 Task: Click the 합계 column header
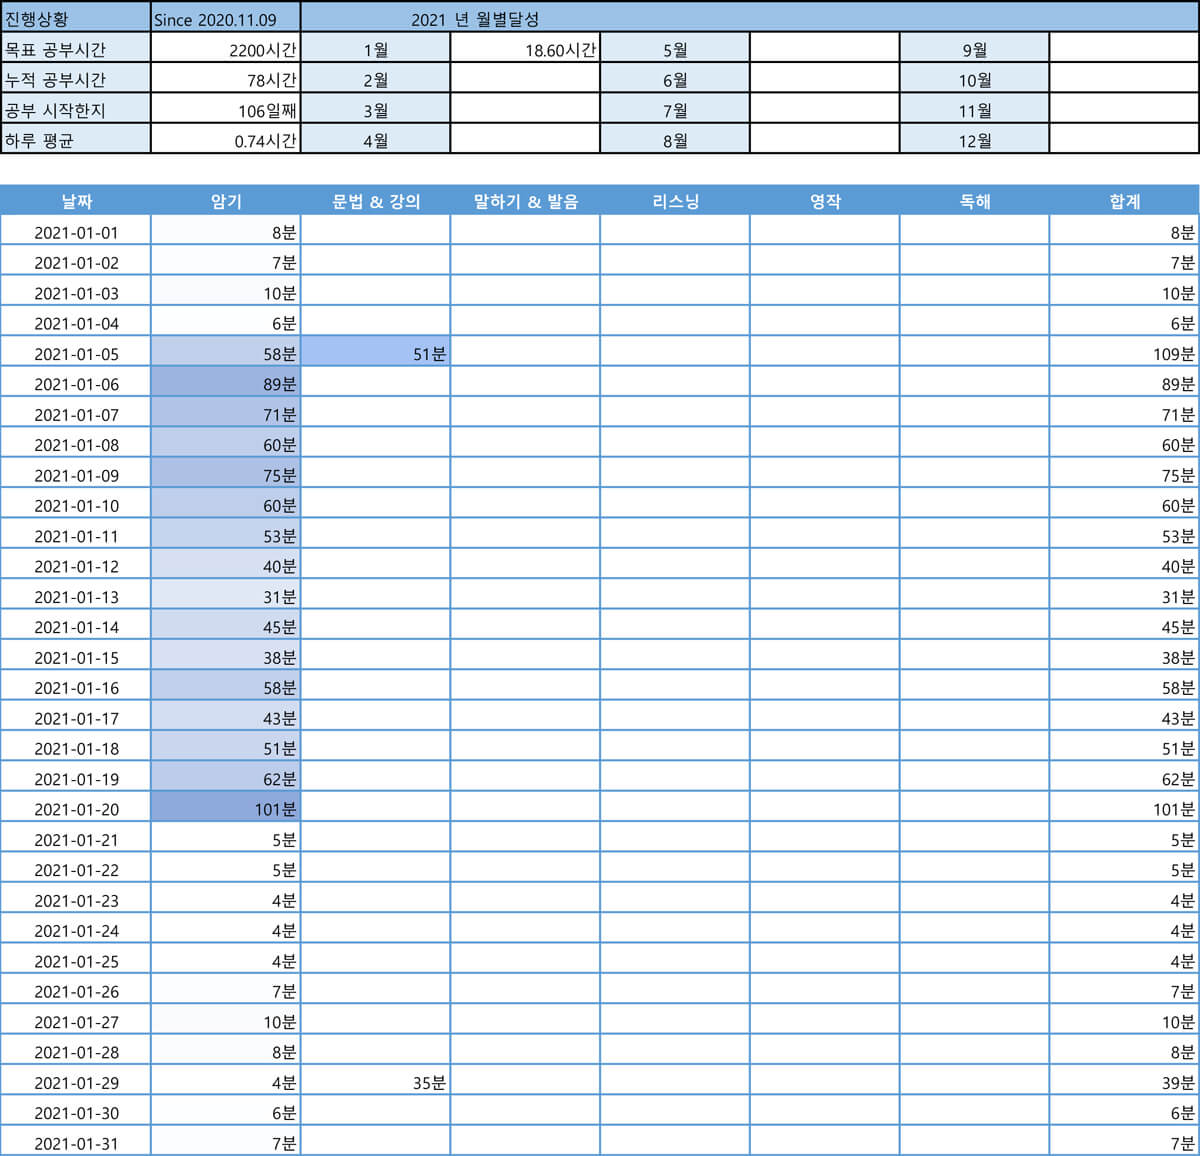(1124, 200)
